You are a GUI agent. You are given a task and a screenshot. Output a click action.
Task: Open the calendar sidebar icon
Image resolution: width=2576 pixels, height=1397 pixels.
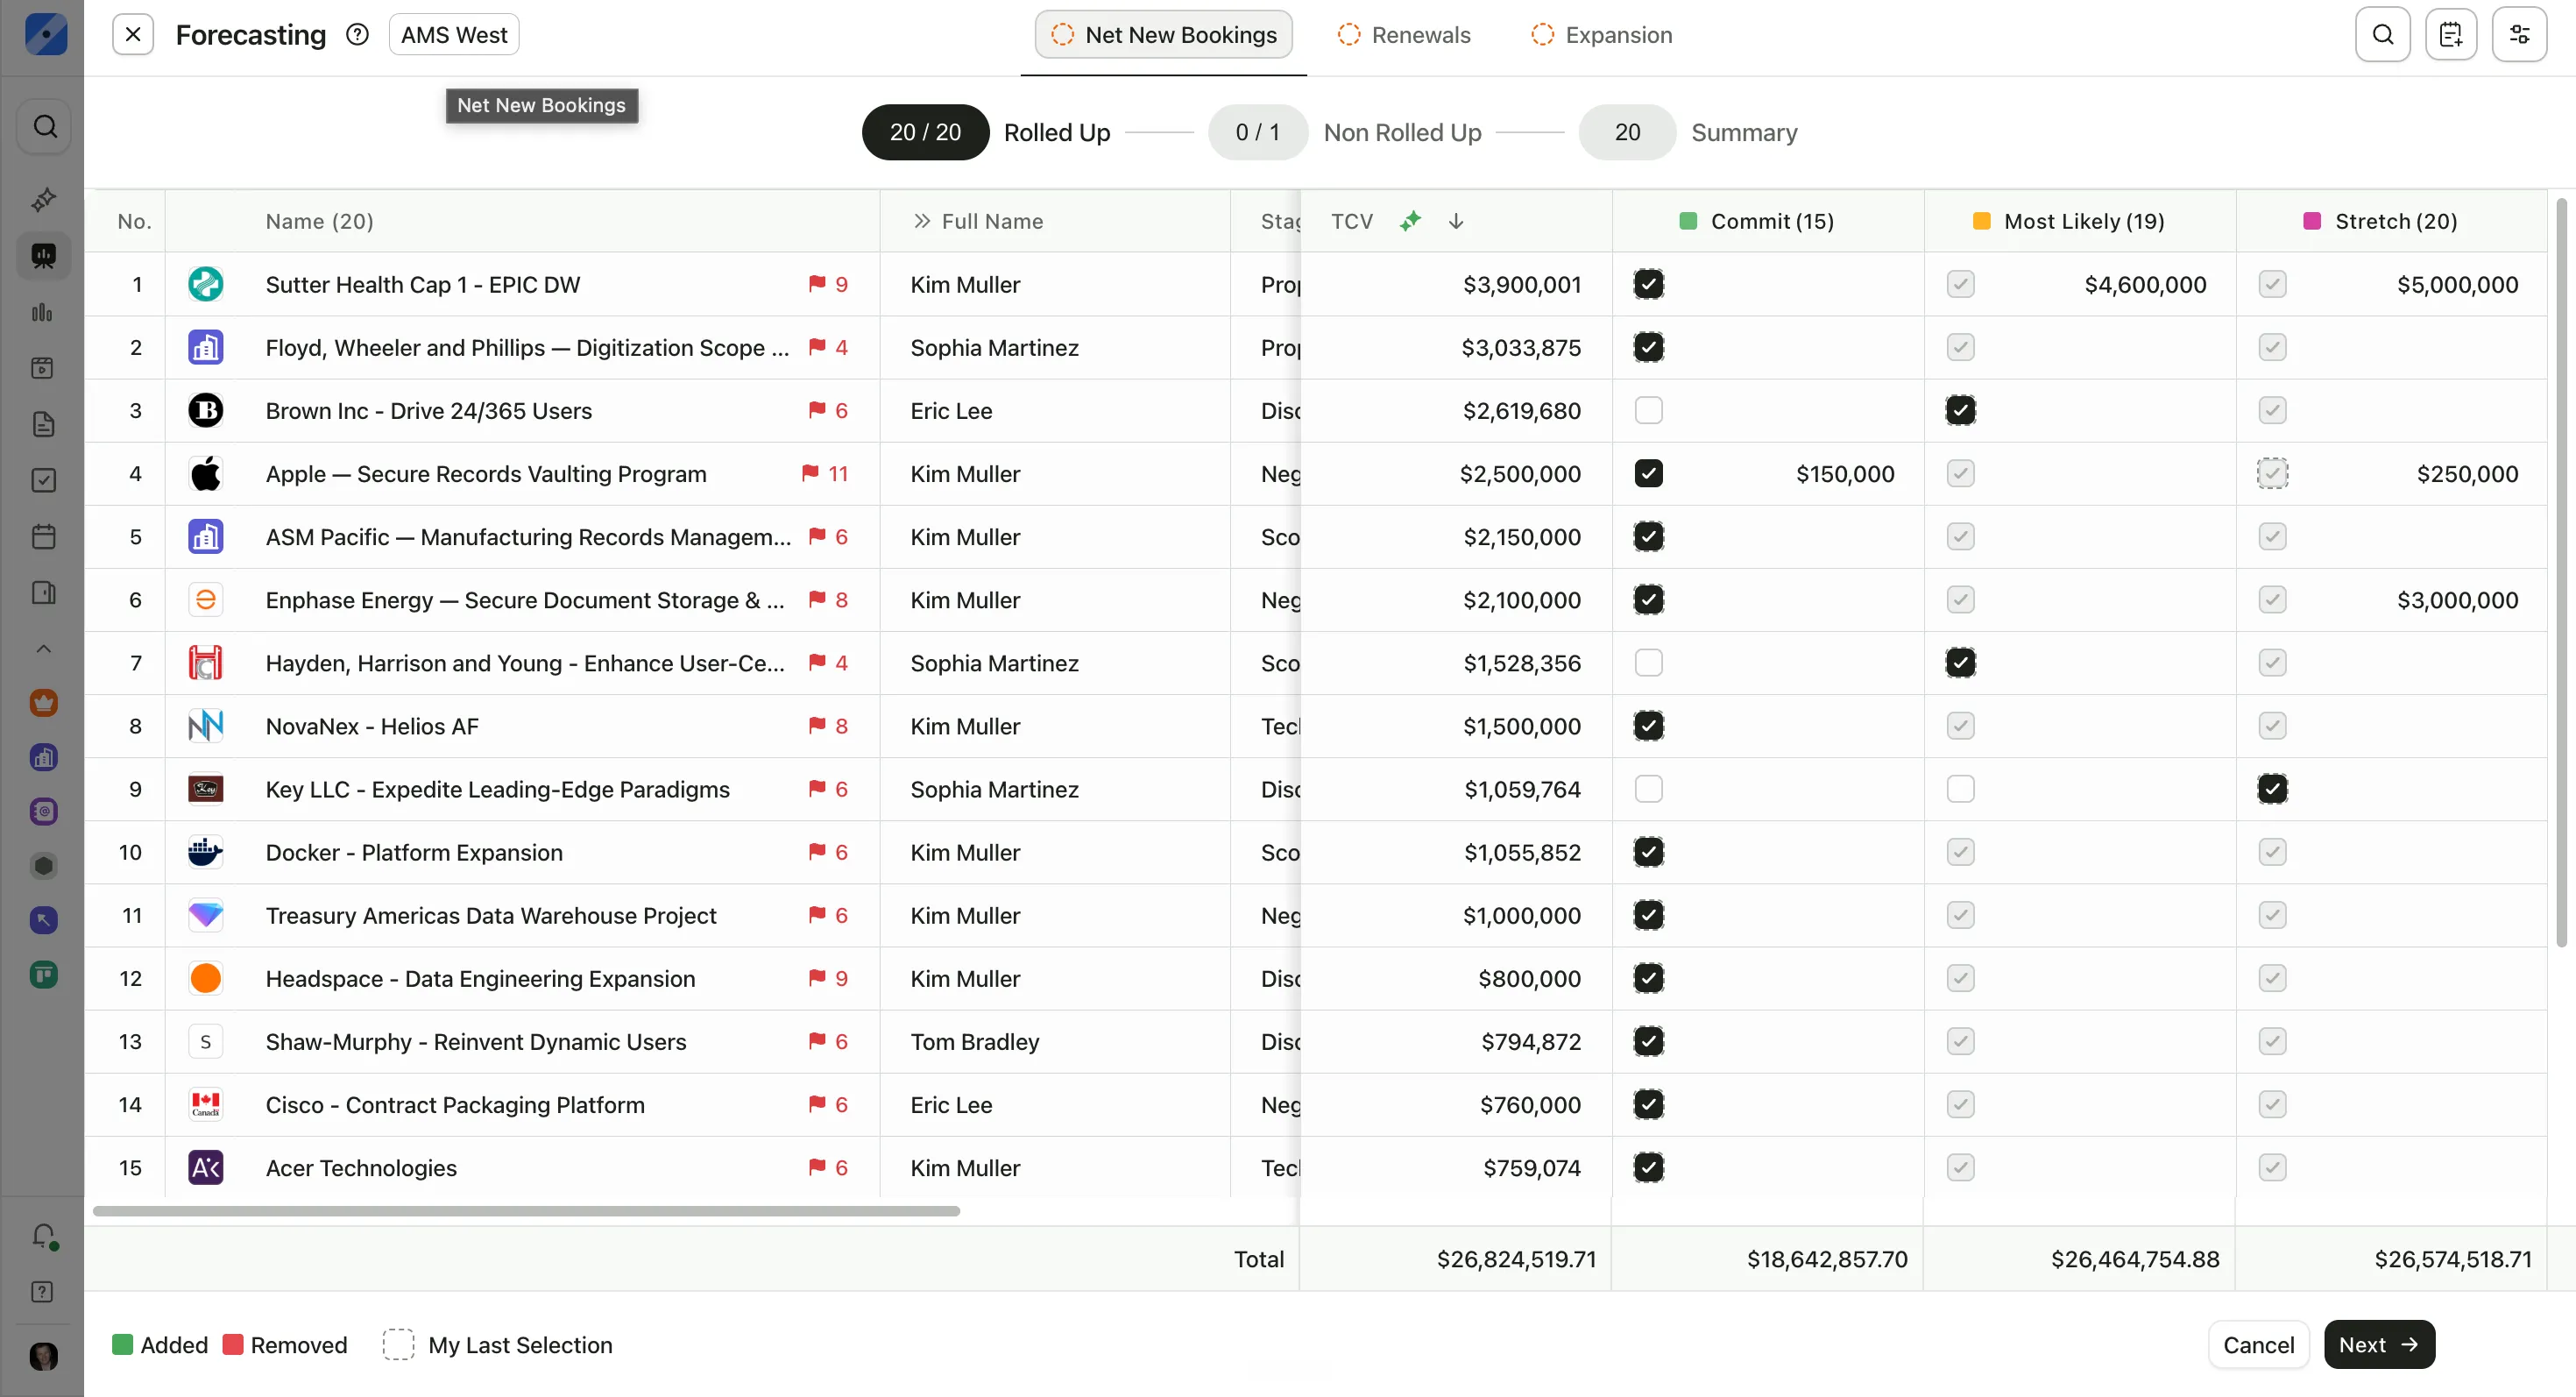pyautogui.click(x=43, y=537)
